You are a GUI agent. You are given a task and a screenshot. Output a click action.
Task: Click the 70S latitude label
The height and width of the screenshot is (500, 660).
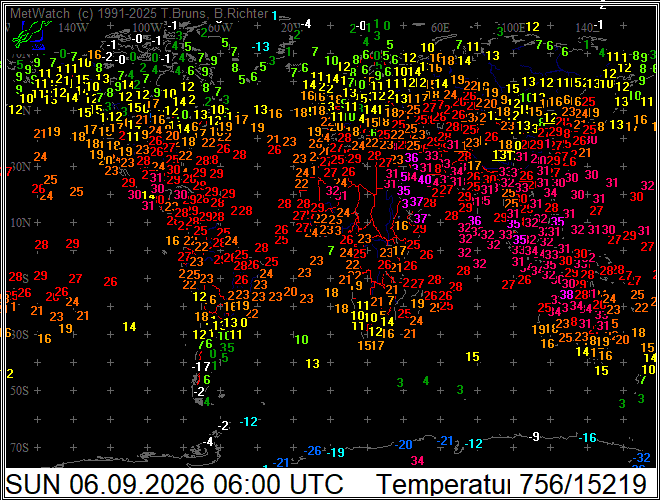(x=19, y=447)
